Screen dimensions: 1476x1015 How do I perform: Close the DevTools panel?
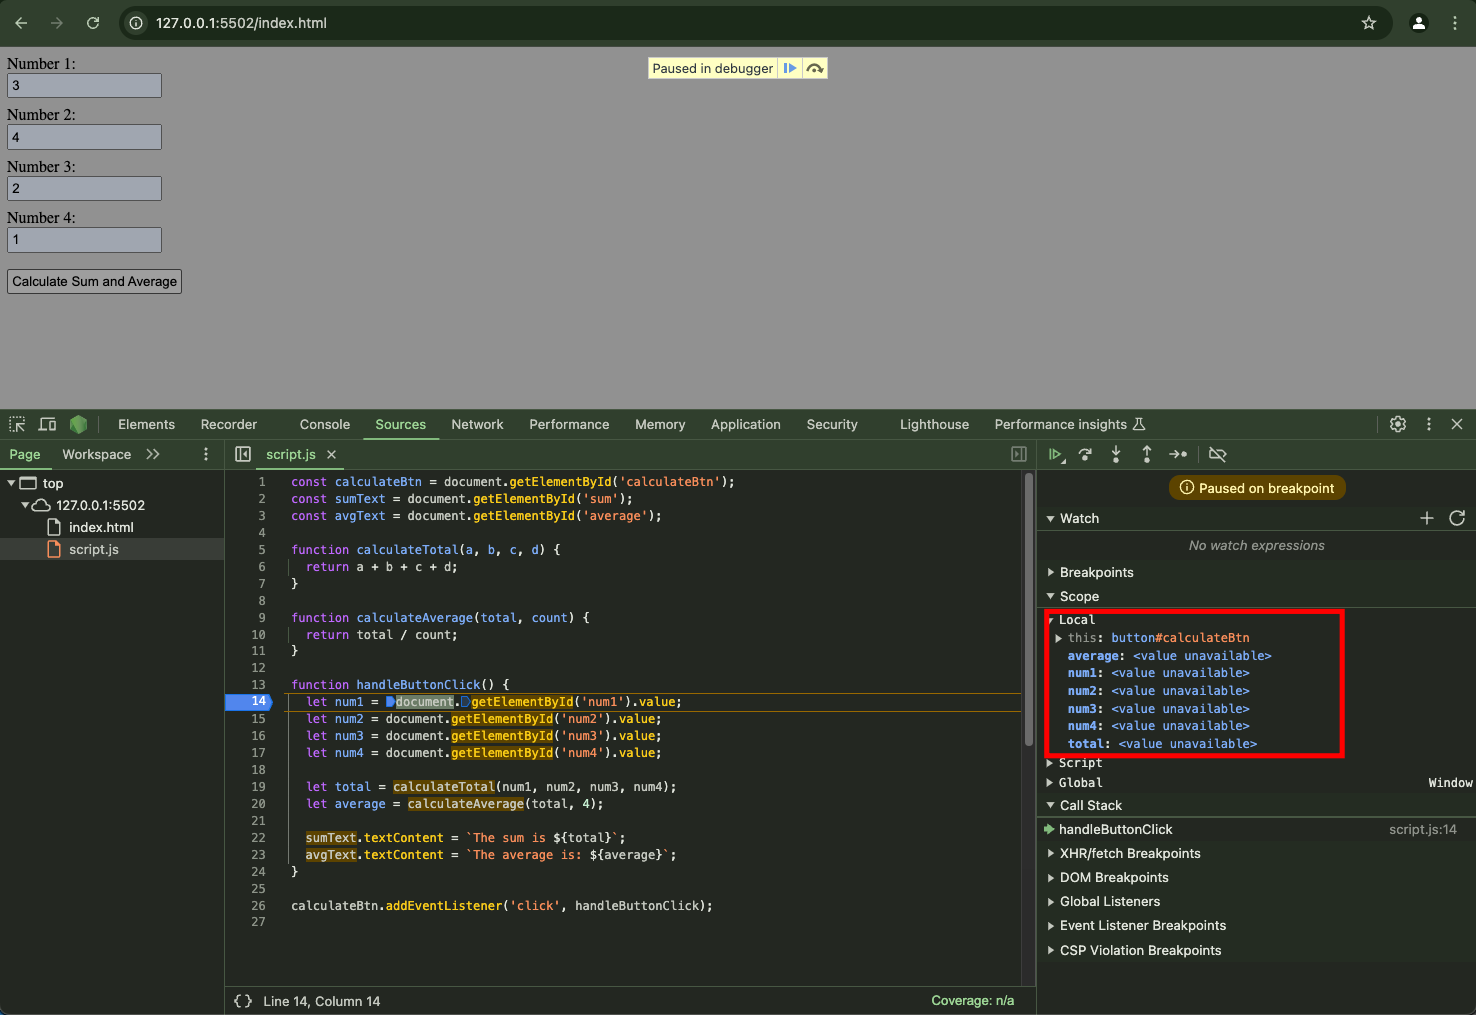[x=1457, y=424]
